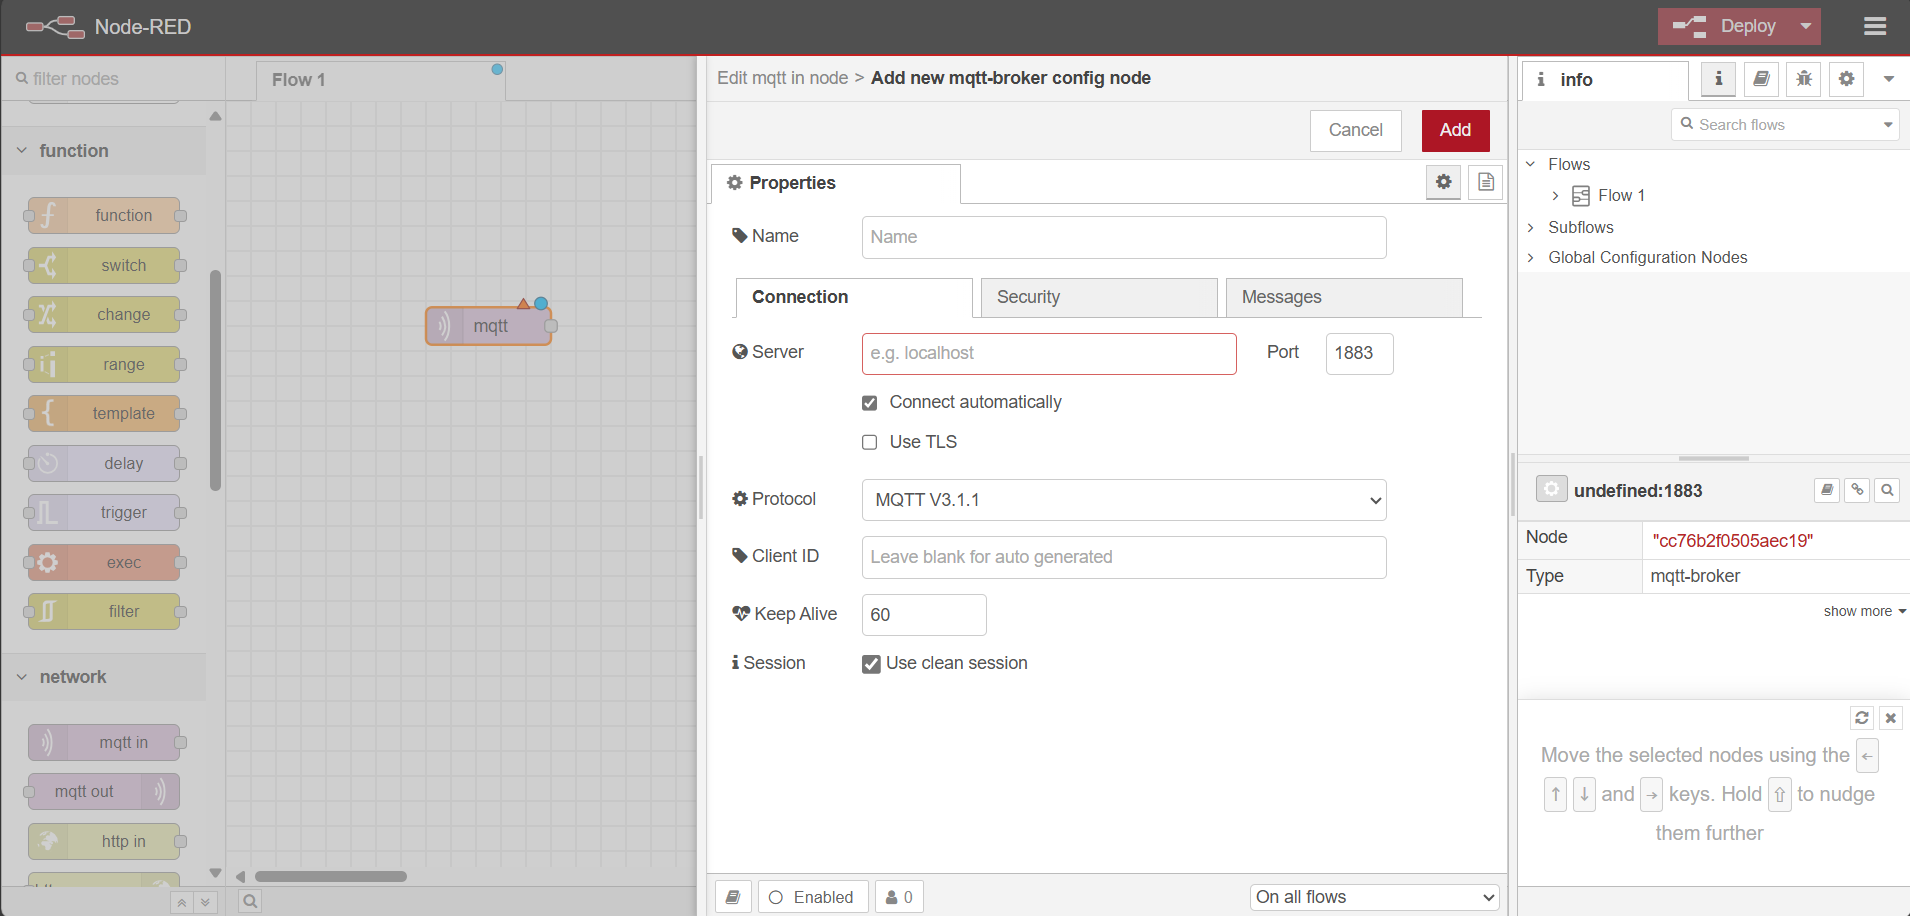Click the search icon beside undefined:1883

1887,490
